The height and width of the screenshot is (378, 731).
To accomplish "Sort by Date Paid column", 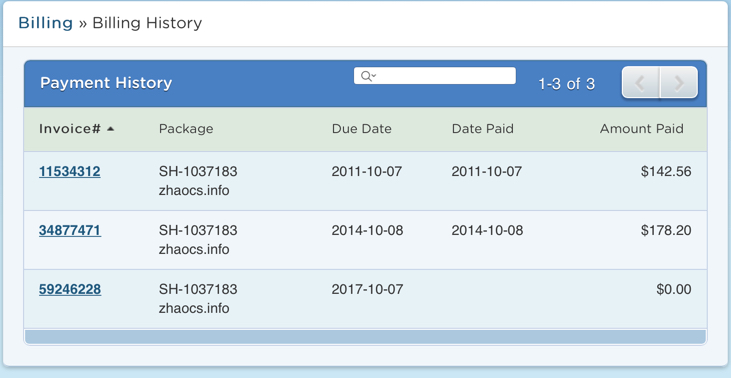I will (483, 129).
